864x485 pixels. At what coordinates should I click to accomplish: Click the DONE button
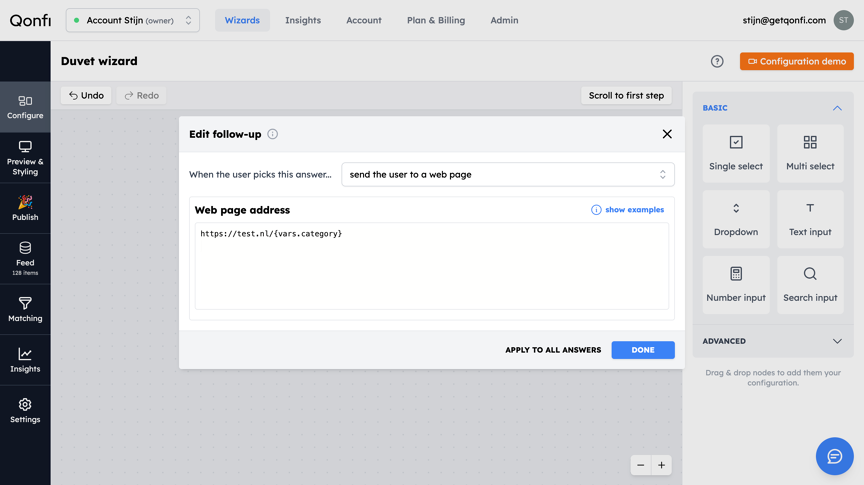[642, 350]
